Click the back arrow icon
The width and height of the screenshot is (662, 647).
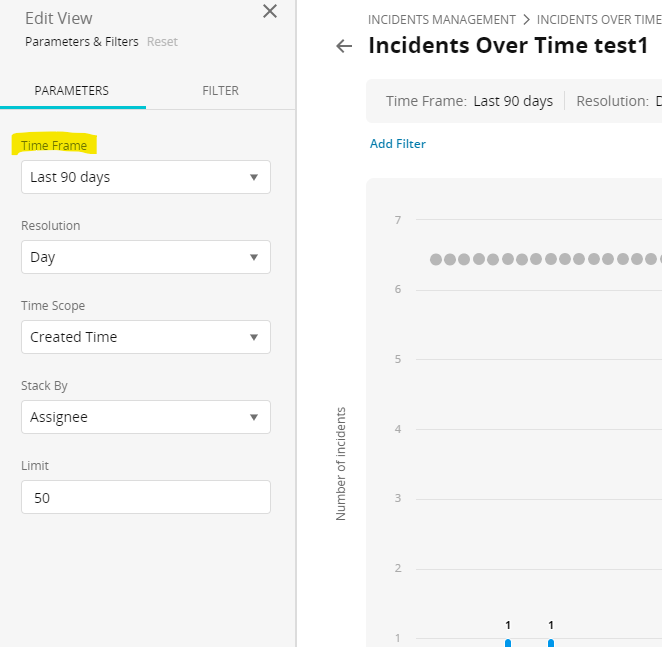pyautogui.click(x=344, y=46)
